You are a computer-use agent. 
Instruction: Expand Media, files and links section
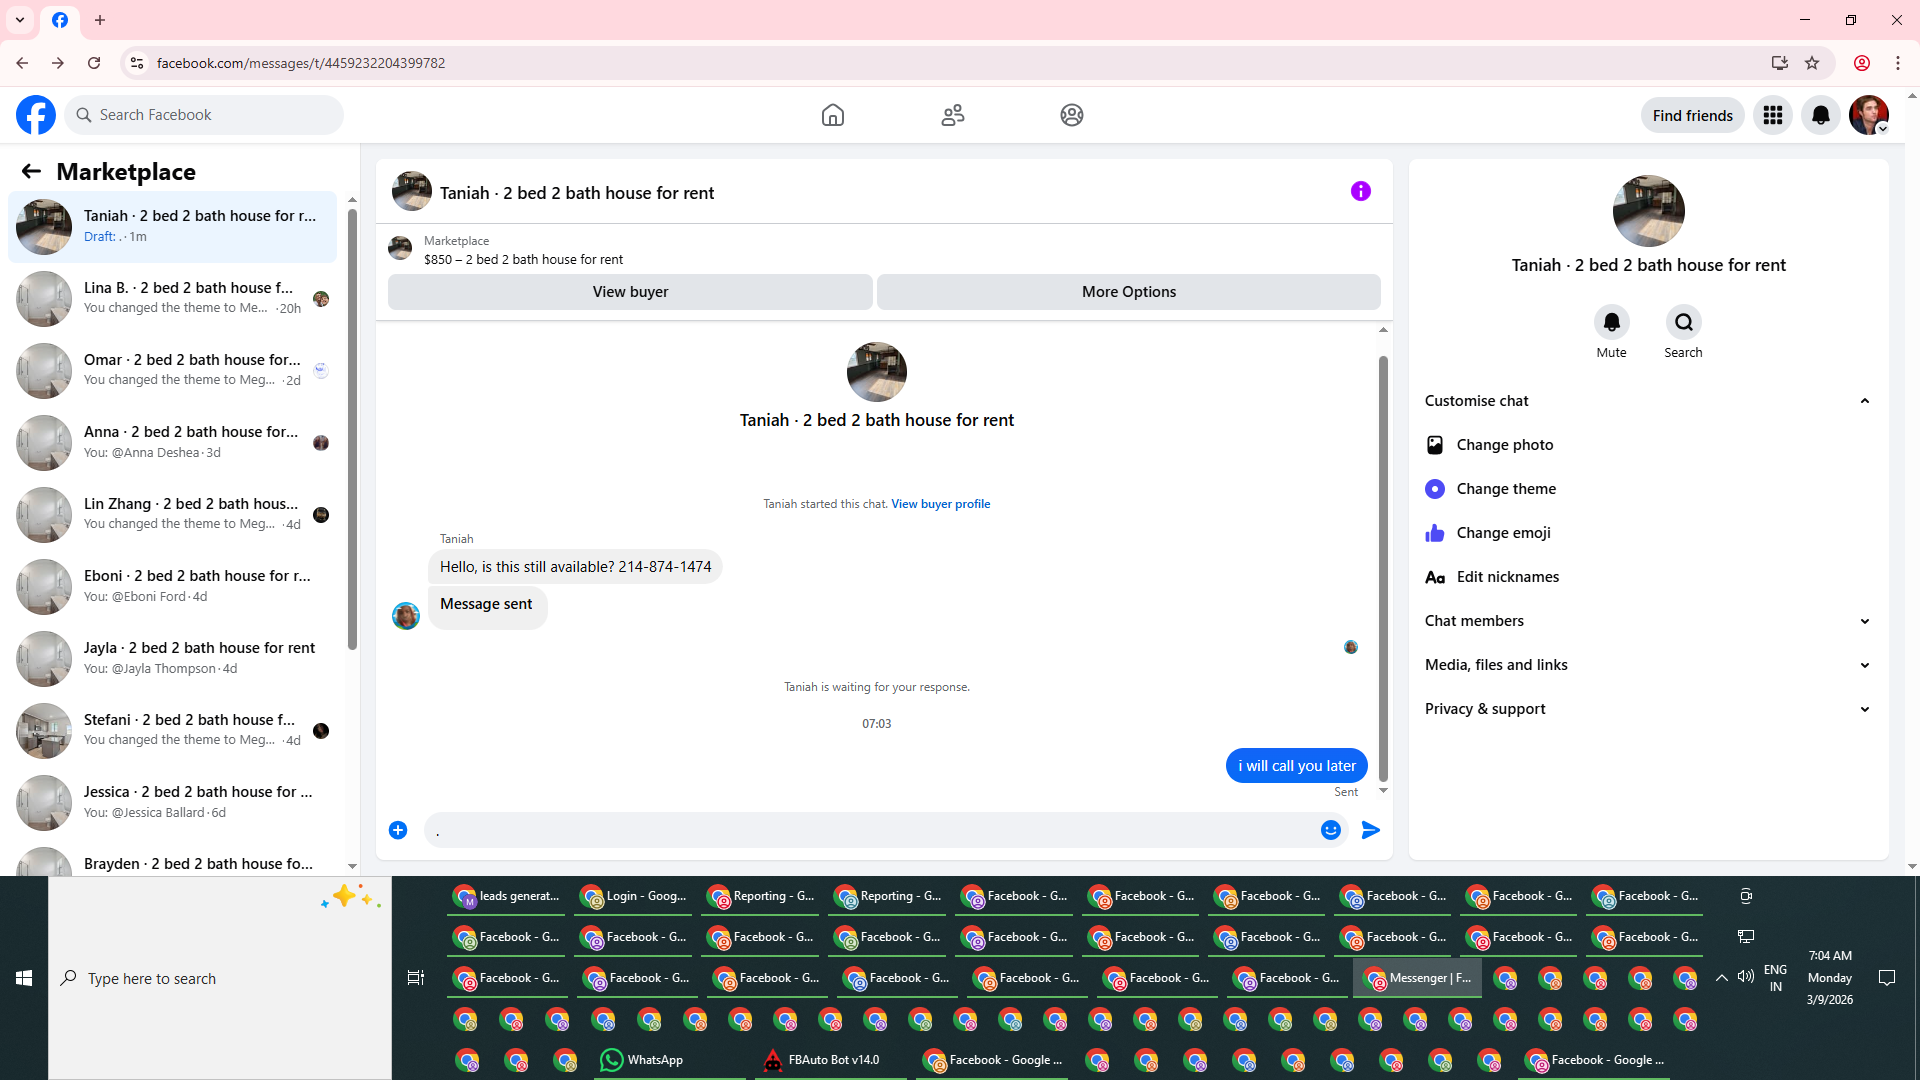click(x=1864, y=665)
